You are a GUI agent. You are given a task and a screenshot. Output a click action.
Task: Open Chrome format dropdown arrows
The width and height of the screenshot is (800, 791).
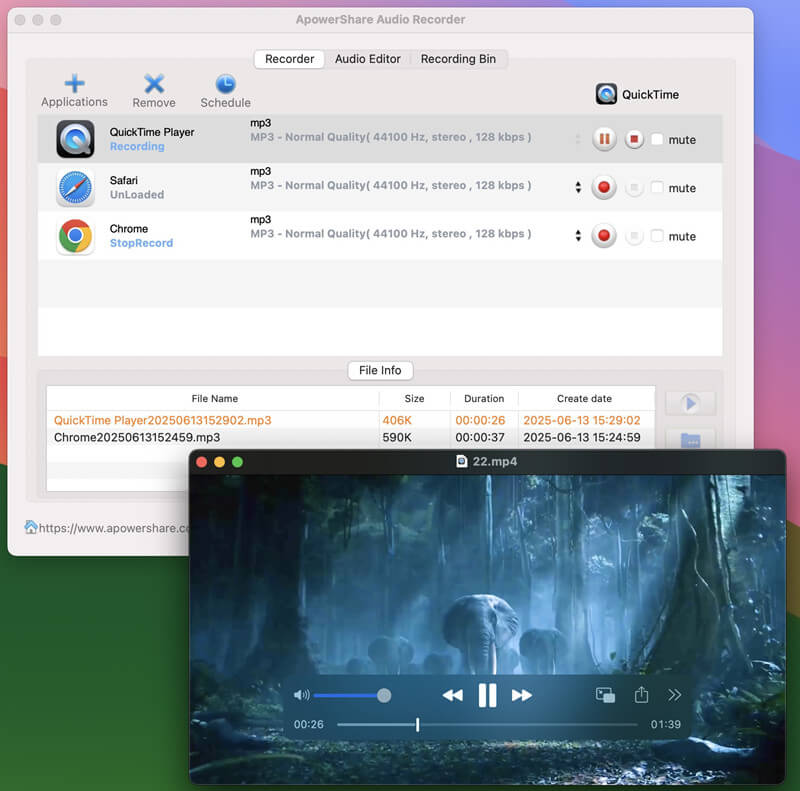coord(577,236)
